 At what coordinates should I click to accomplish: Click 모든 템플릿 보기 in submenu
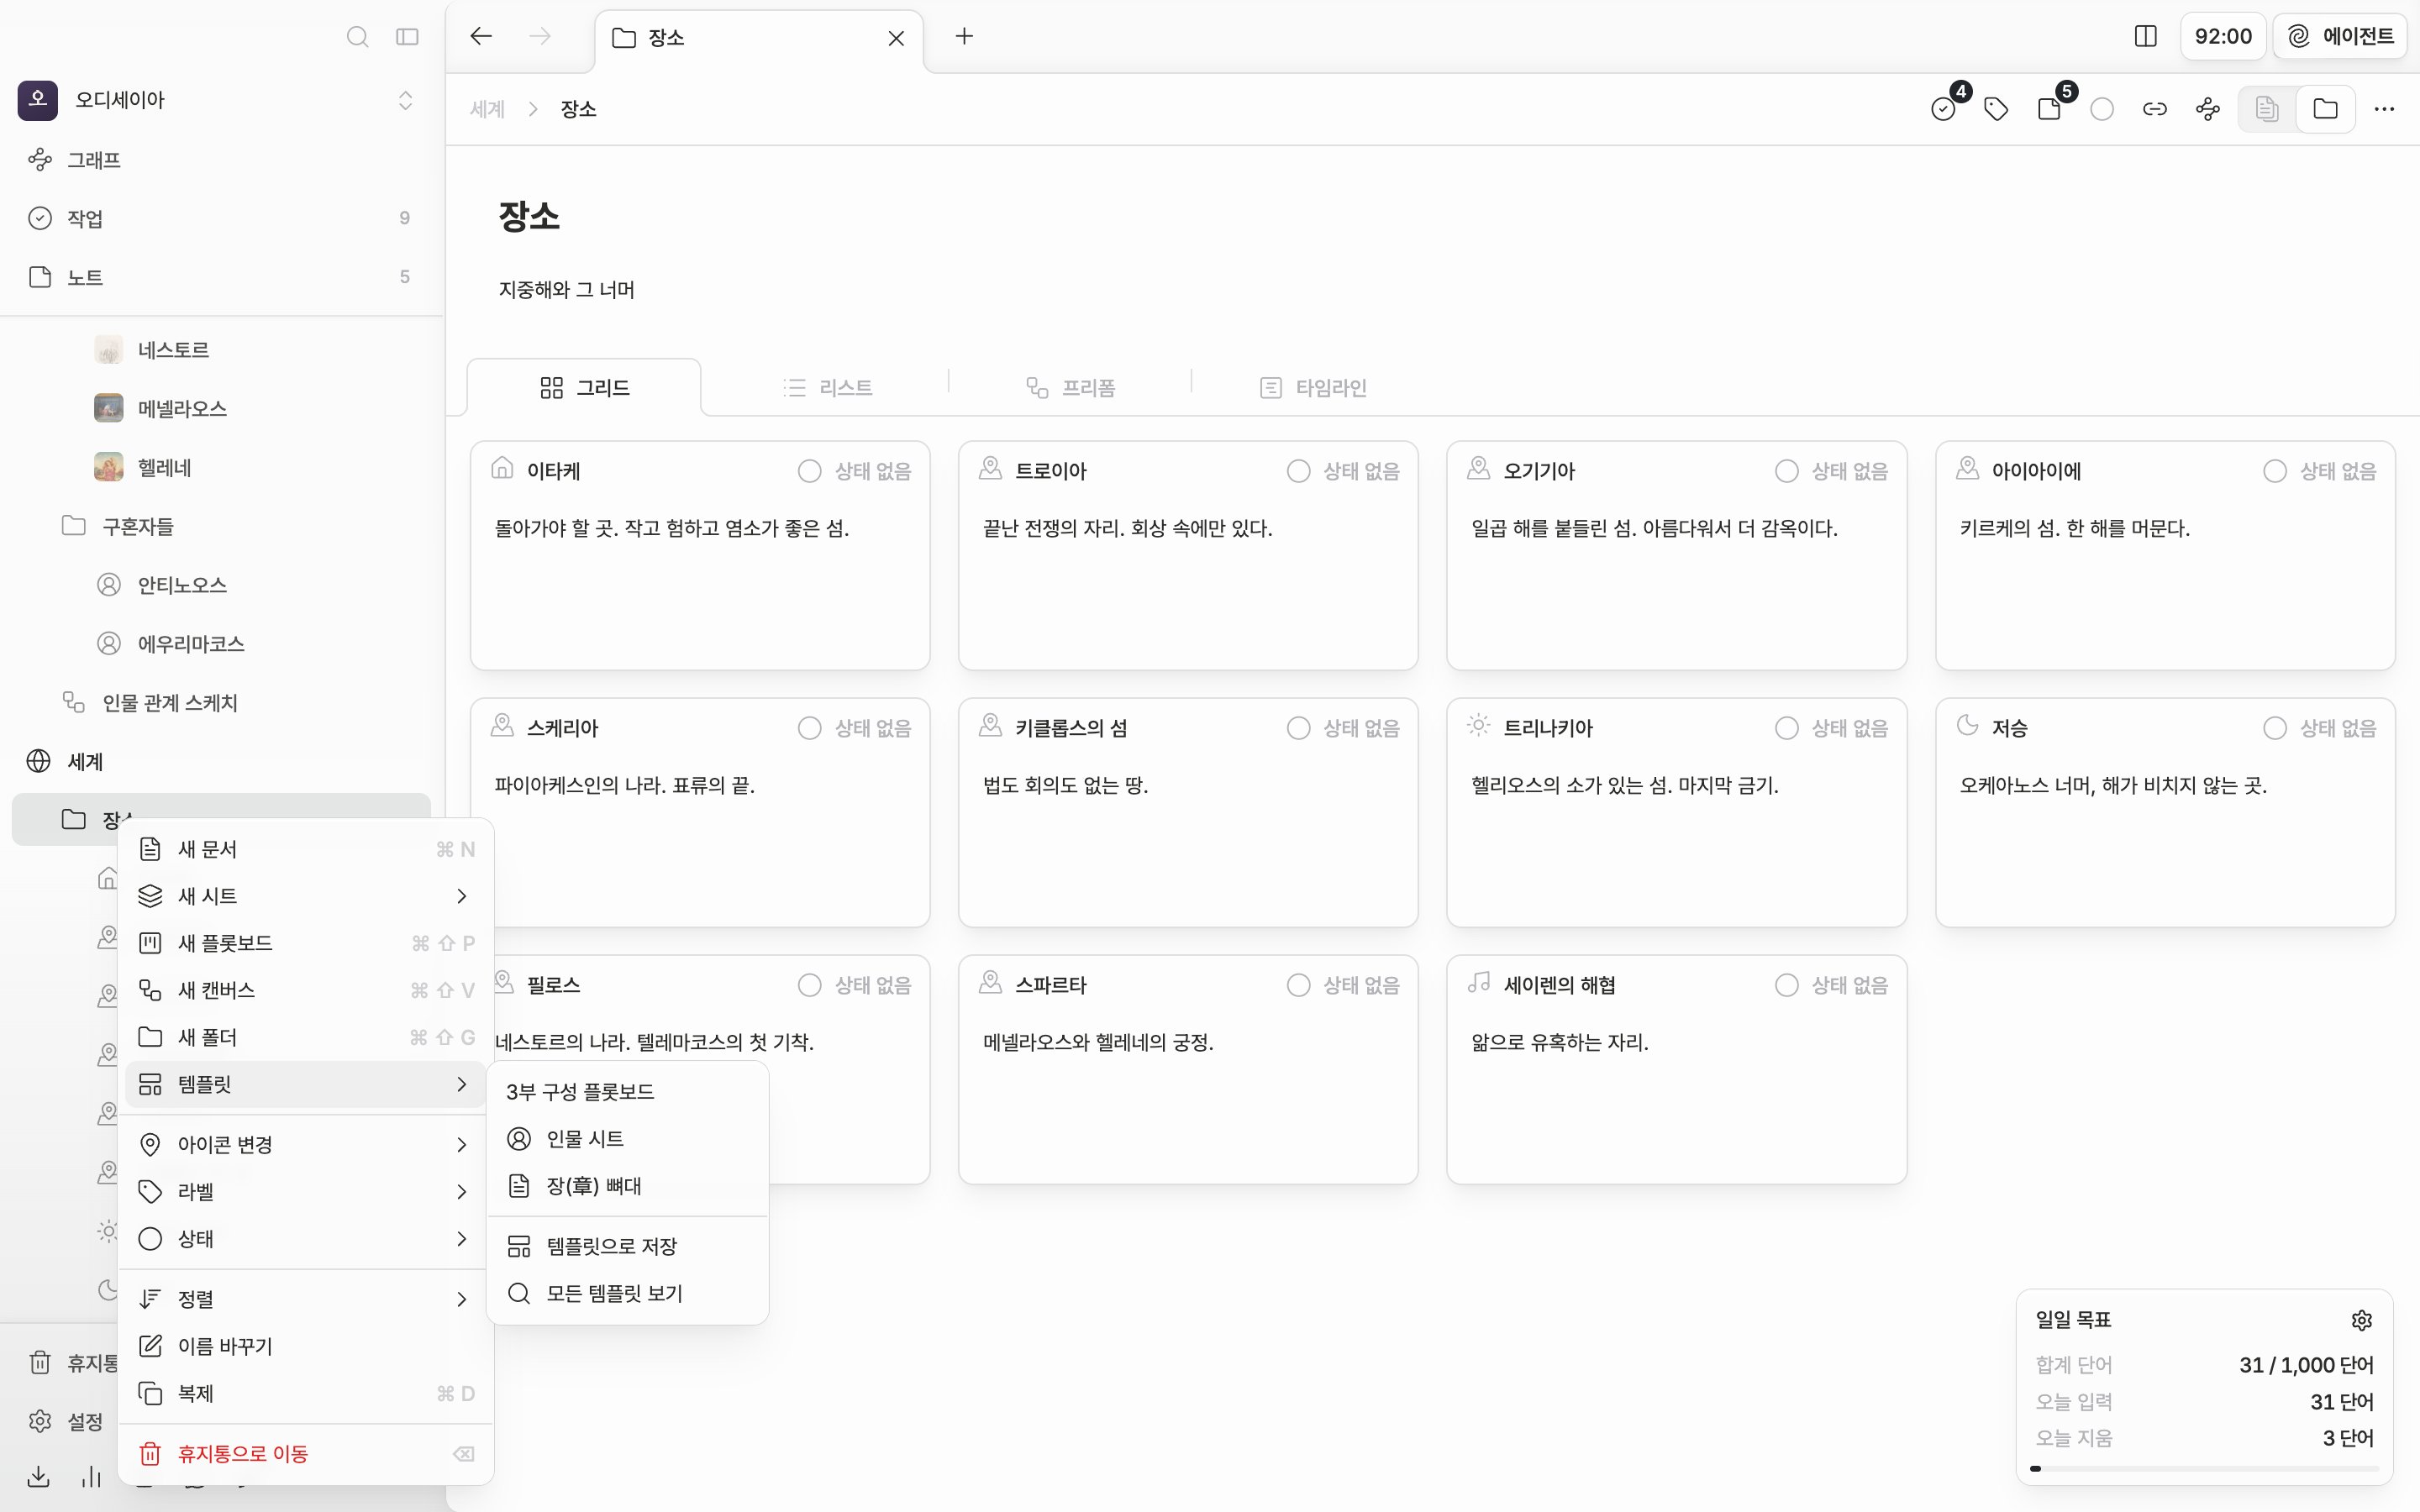pyautogui.click(x=627, y=1293)
